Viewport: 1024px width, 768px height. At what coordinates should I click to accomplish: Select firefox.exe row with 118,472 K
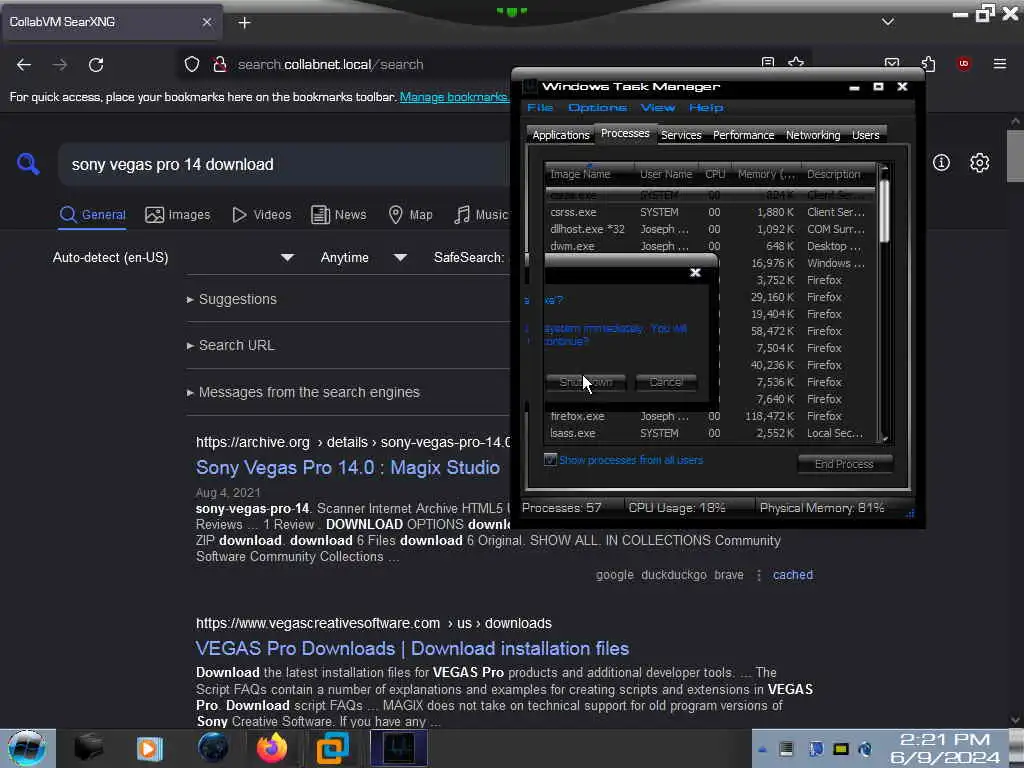(x=710, y=416)
